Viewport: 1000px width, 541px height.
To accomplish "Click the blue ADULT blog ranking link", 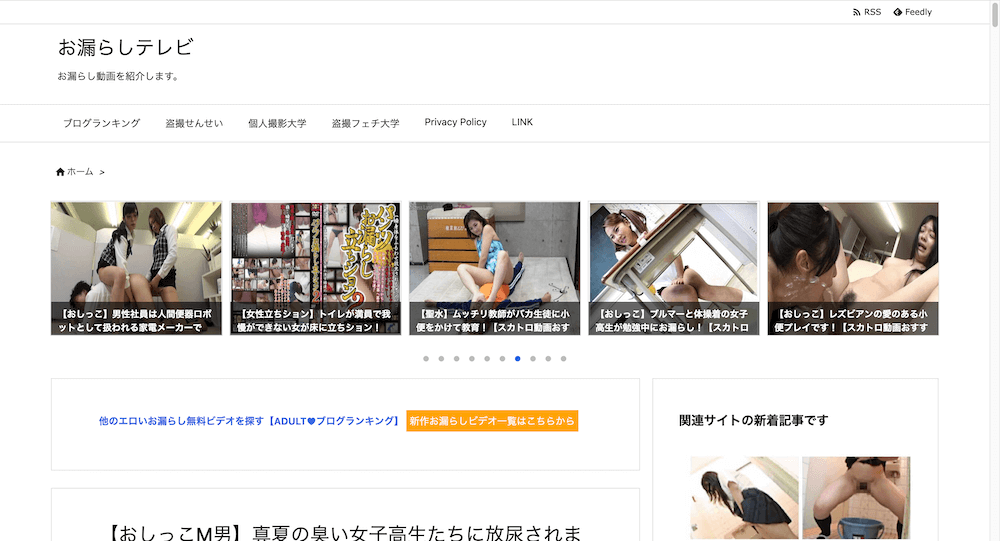I will [249, 421].
